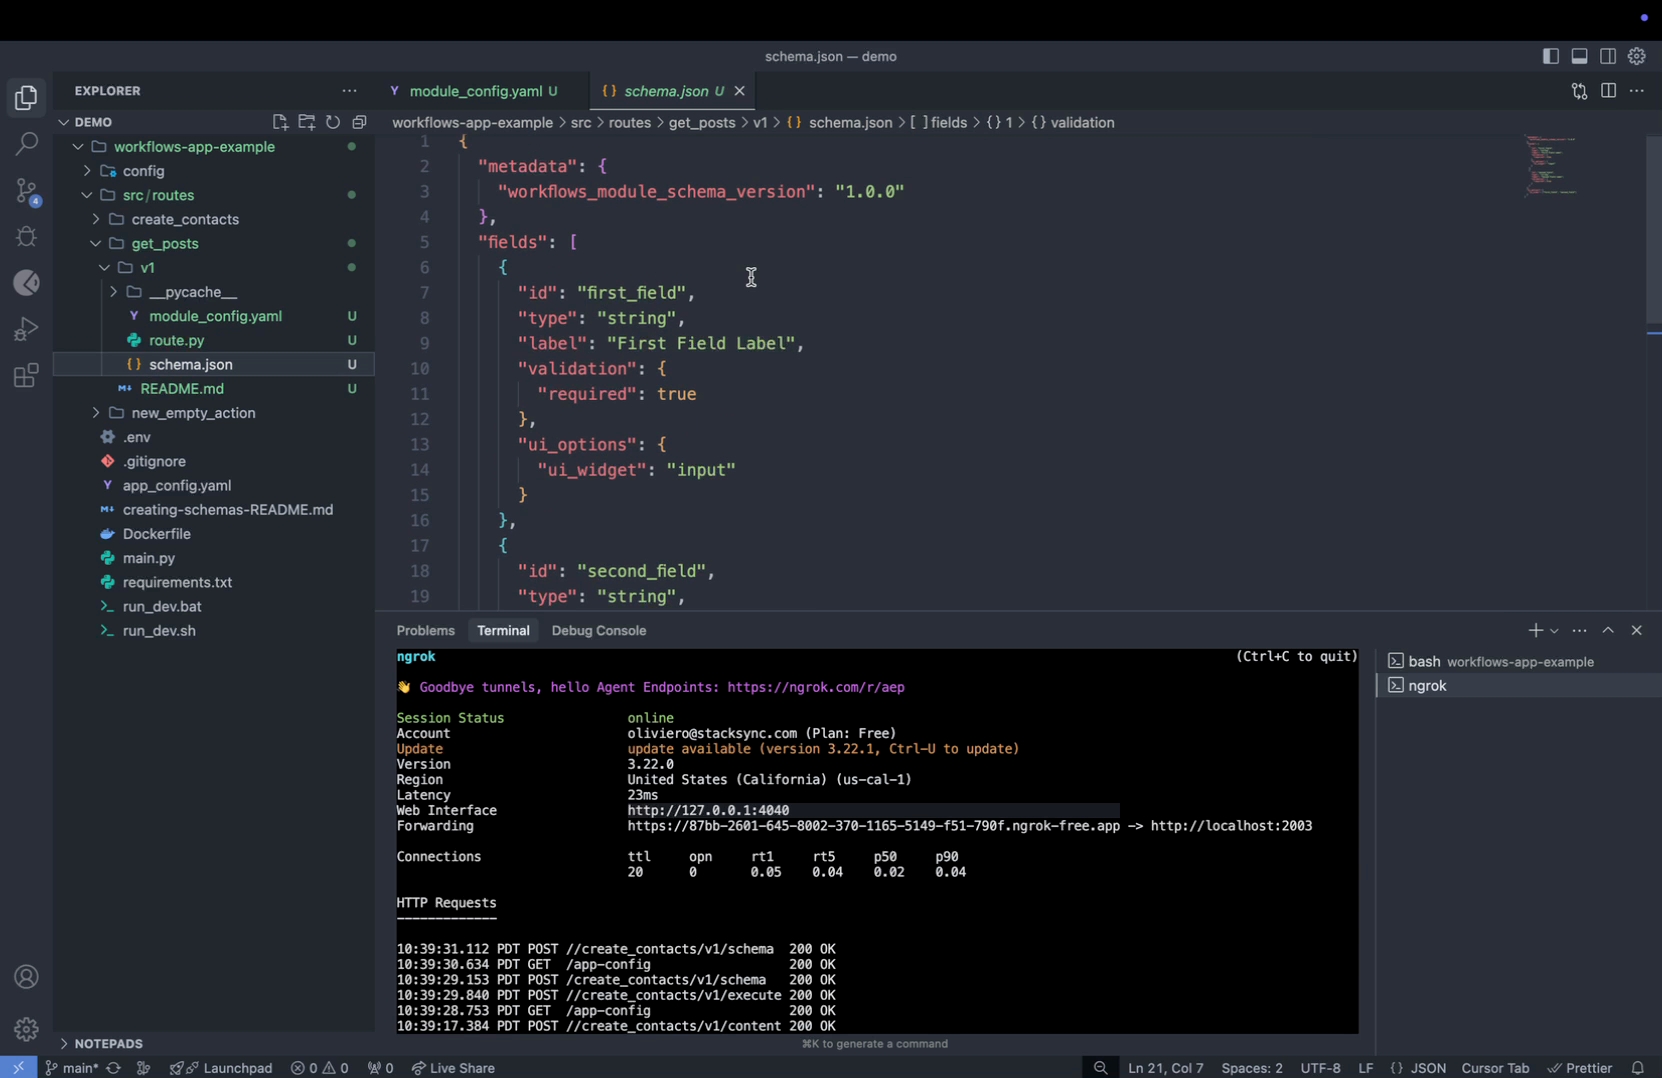Open the Extensions view
Image resolution: width=1662 pixels, height=1078 pixels.
[x=26, y=376]
